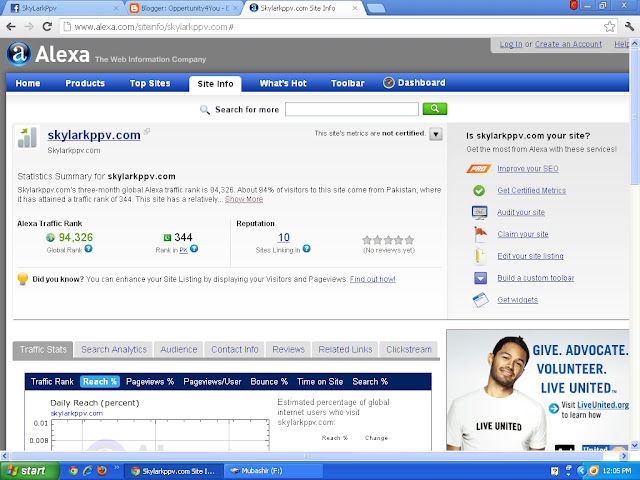Click the green search button

click(435, 109)
